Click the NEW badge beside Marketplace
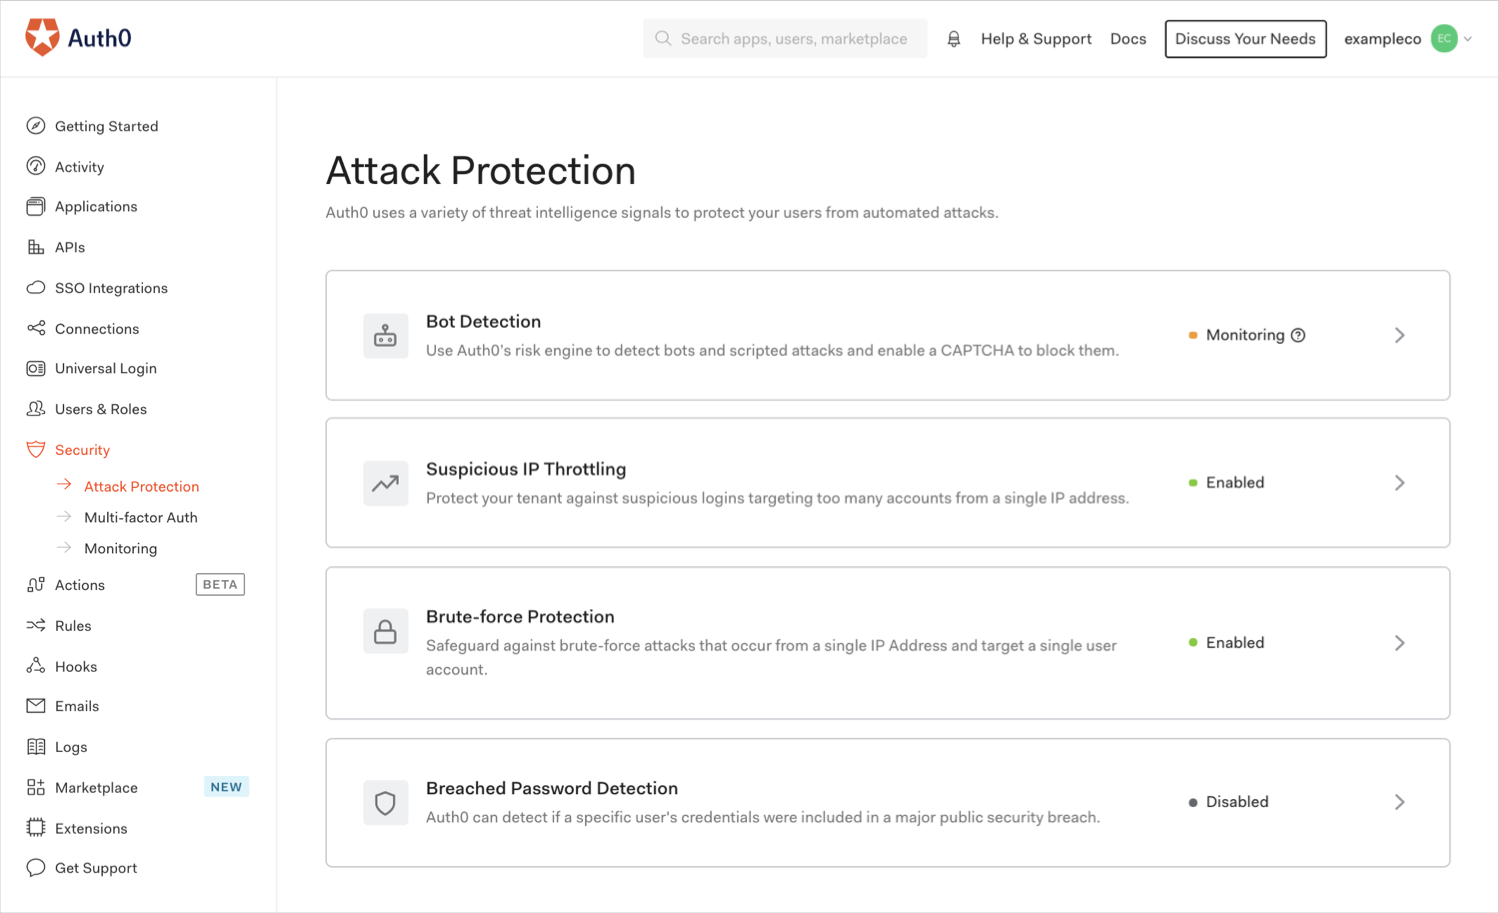The image size is (1499, 913). [226, 787]
